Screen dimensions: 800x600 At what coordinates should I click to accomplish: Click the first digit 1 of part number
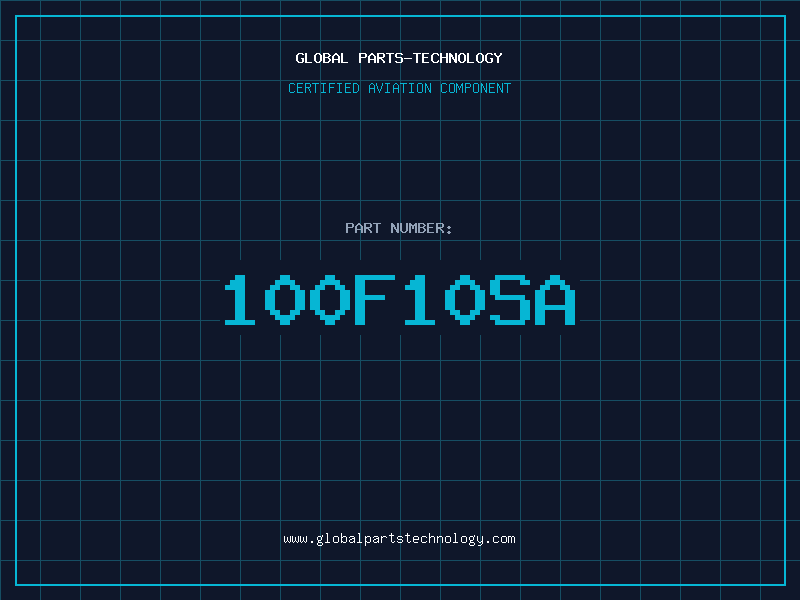point(240,301)
